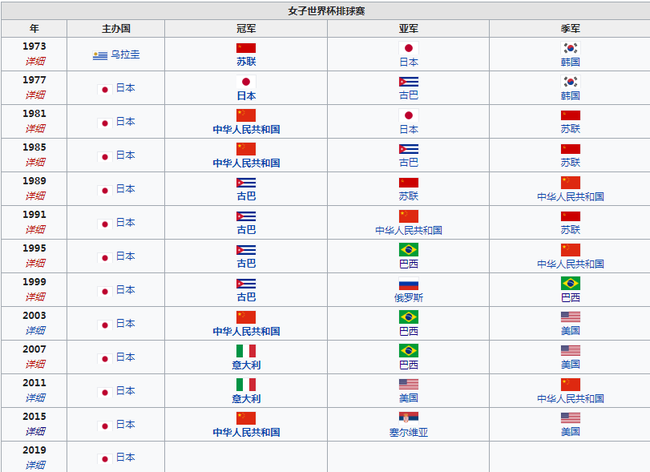Click the Italy flag for the 2007 champion

coord(246,351)
